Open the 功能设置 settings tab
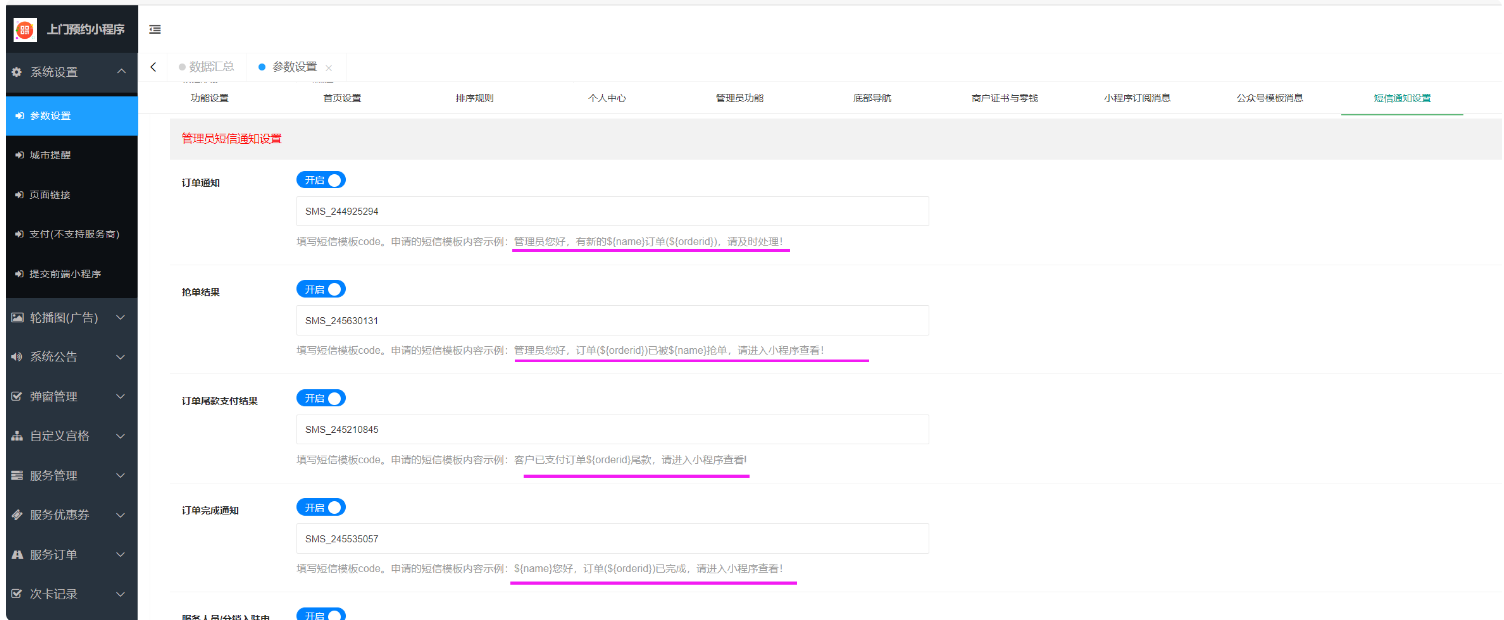 209,98
